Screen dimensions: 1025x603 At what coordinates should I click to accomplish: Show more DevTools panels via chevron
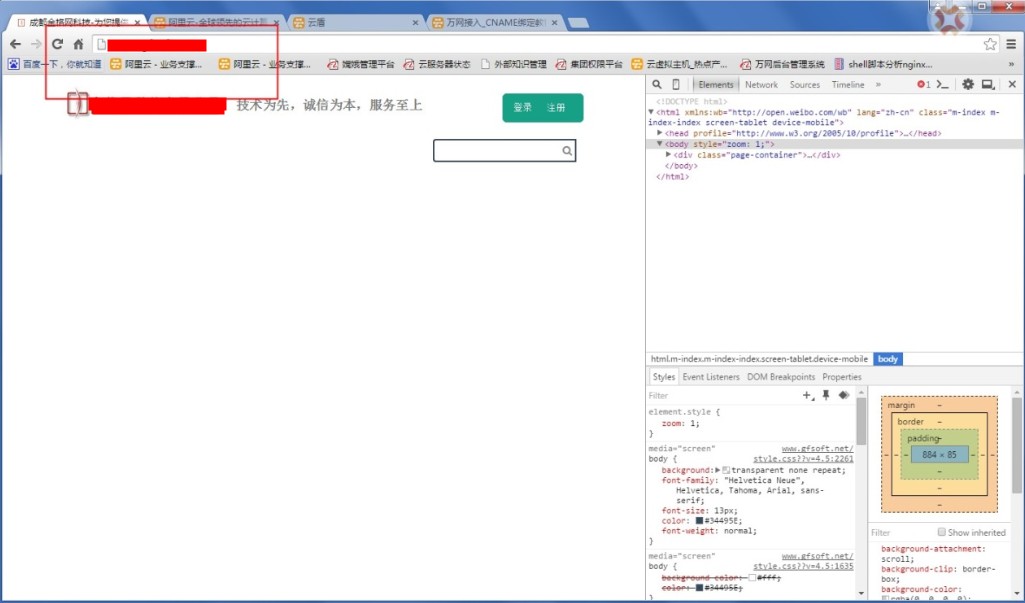tap(878, 85)
